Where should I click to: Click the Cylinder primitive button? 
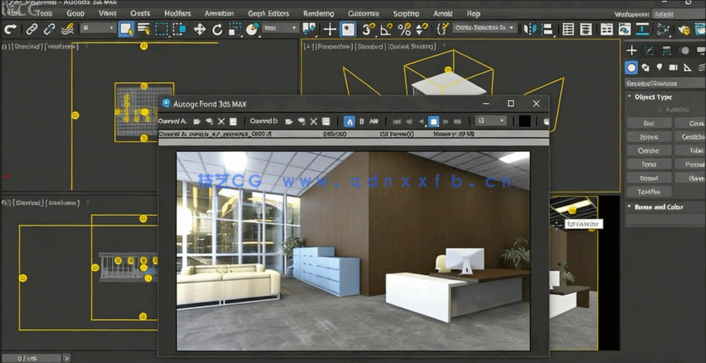pos(649,150)
